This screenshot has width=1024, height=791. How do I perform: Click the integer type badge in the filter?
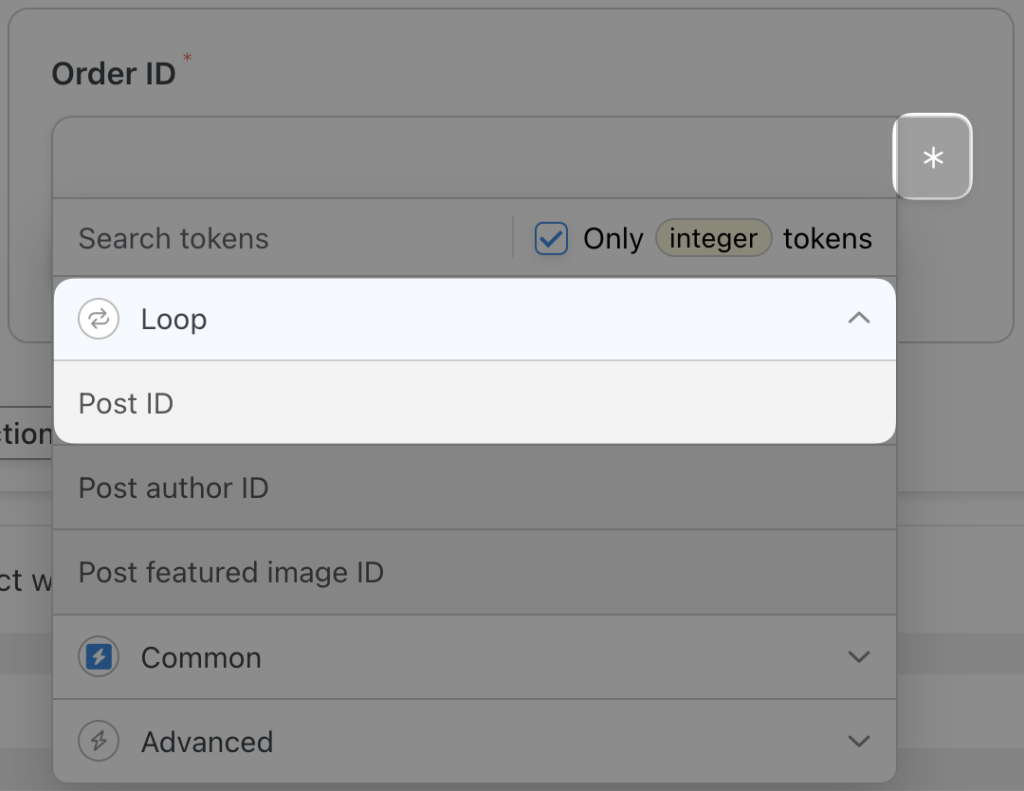coord(713,238)
